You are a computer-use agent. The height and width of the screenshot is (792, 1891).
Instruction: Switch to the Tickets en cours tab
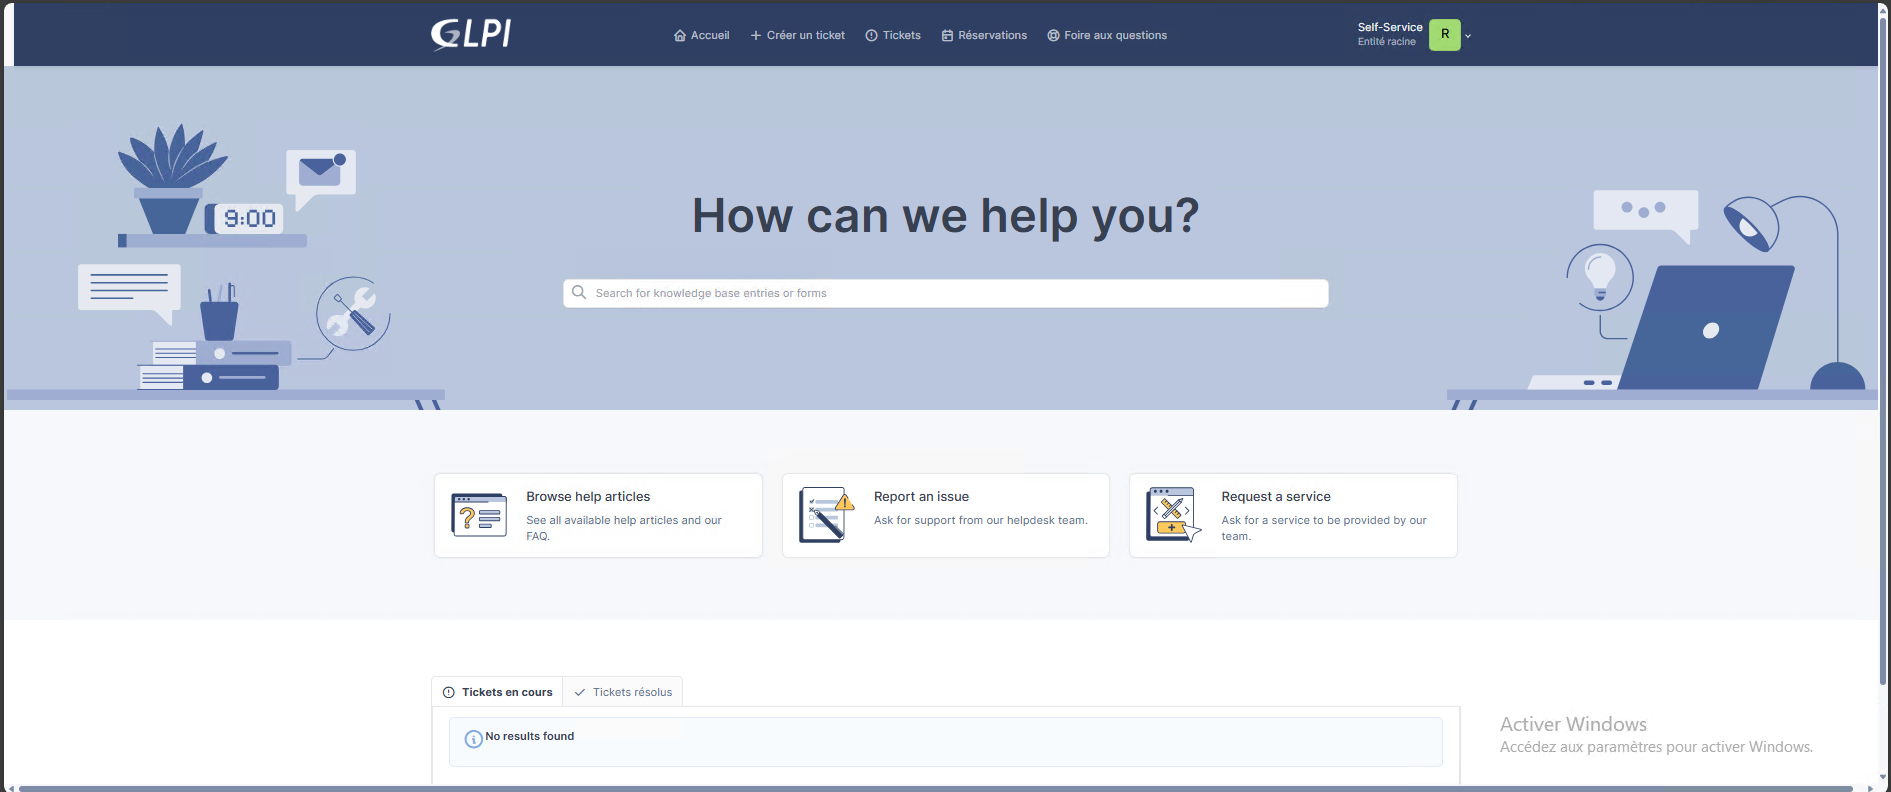tap(497, 692)
